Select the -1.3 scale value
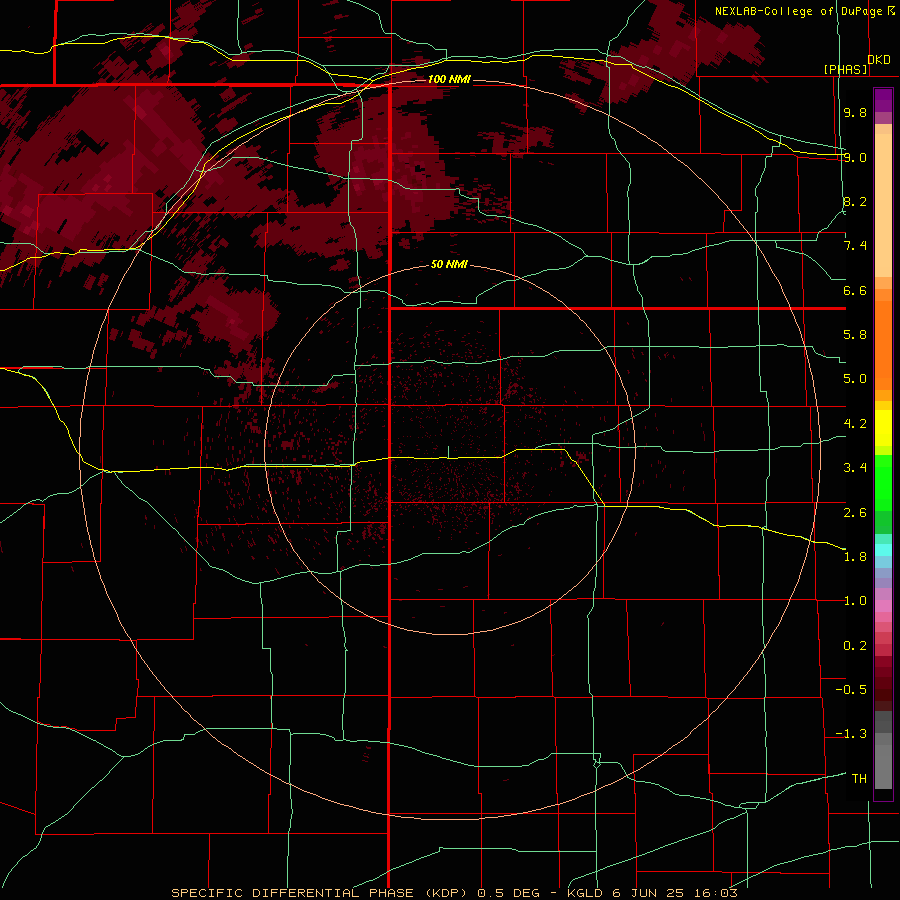The image size is (900, 900). 851,734
